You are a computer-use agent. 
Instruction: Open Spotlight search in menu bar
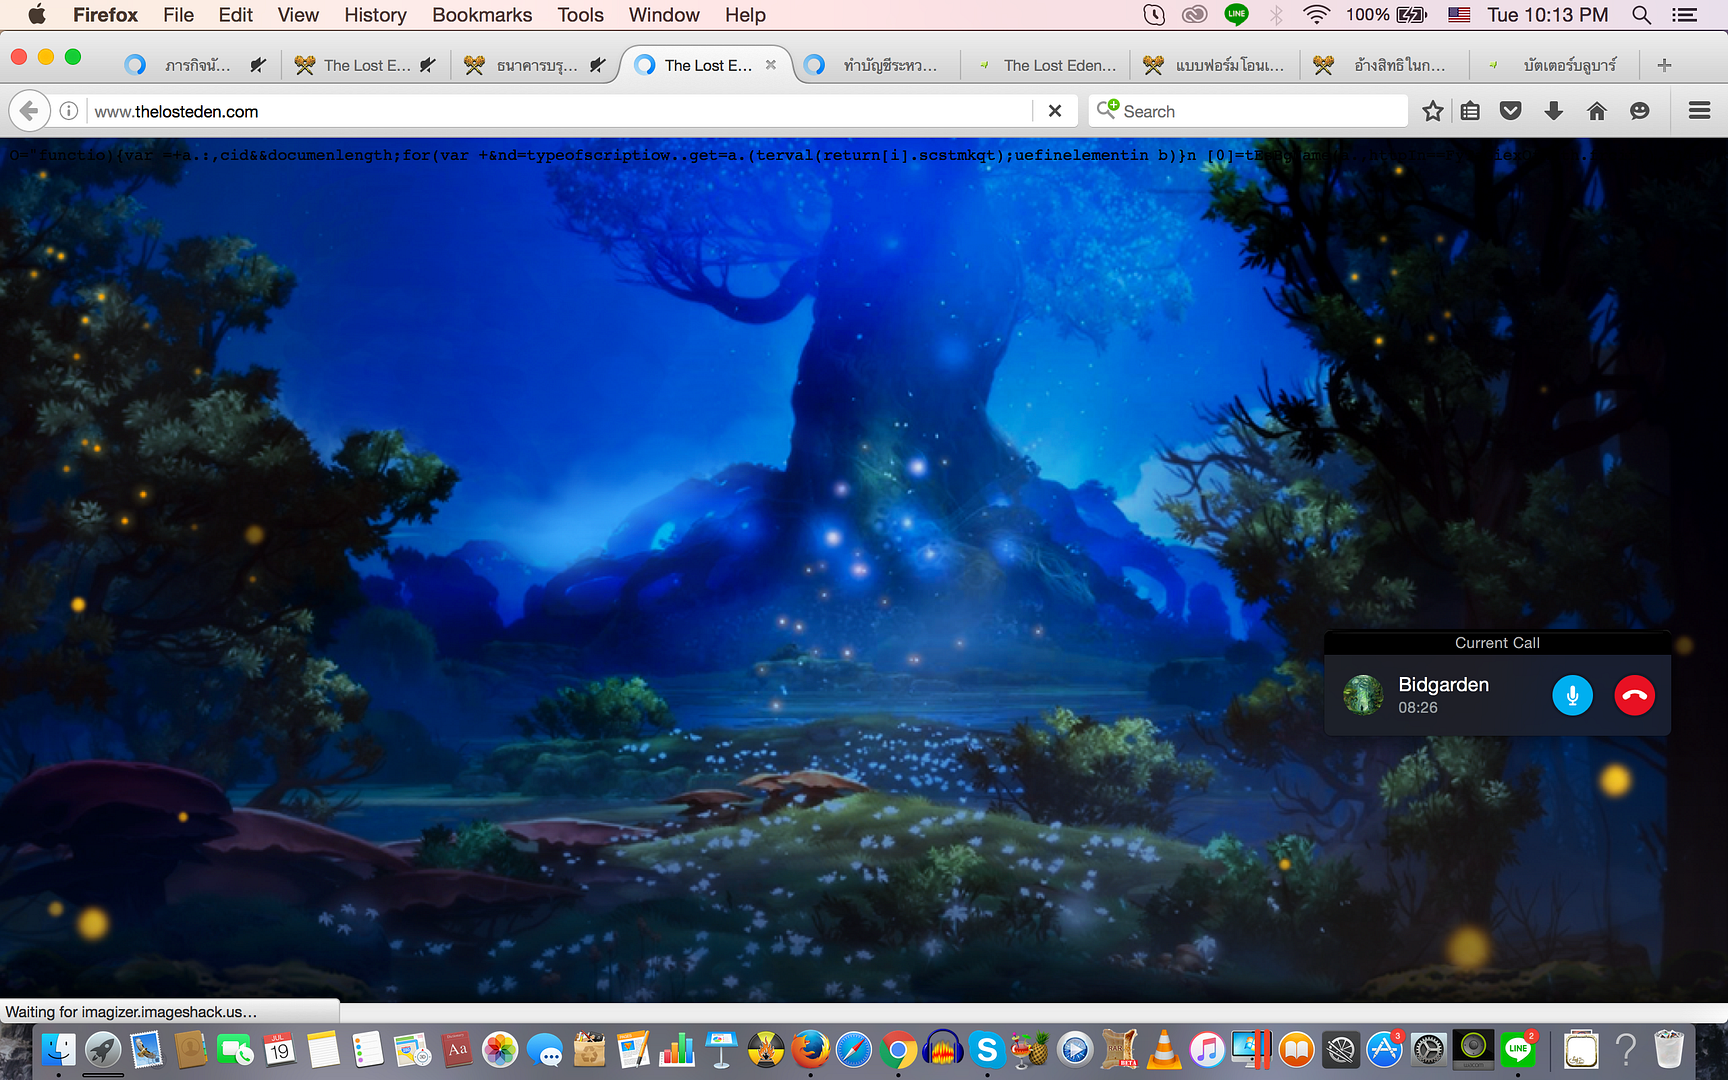pyautogui.click(x=1641, y=14)
